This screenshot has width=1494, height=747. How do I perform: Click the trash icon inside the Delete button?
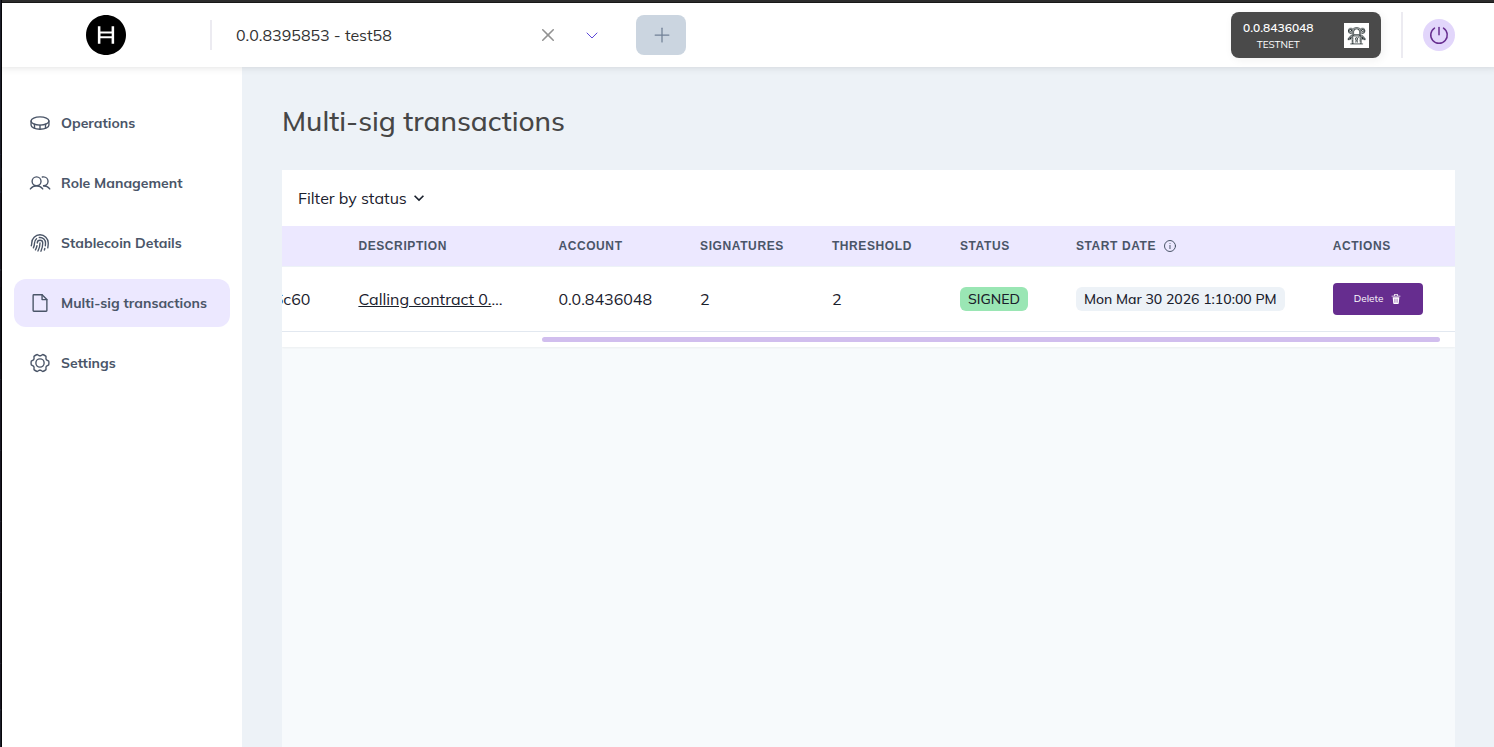(x=1396, y=298)
